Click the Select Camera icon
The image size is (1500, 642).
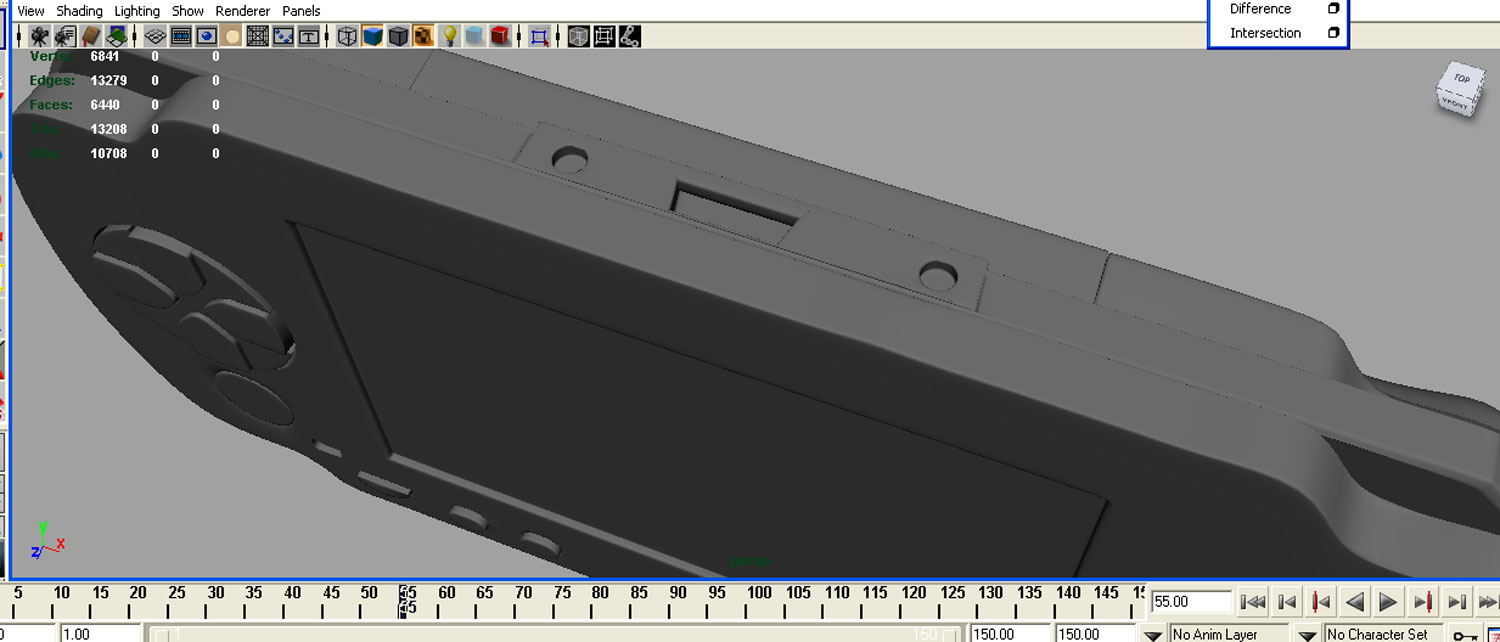(39, 36)
